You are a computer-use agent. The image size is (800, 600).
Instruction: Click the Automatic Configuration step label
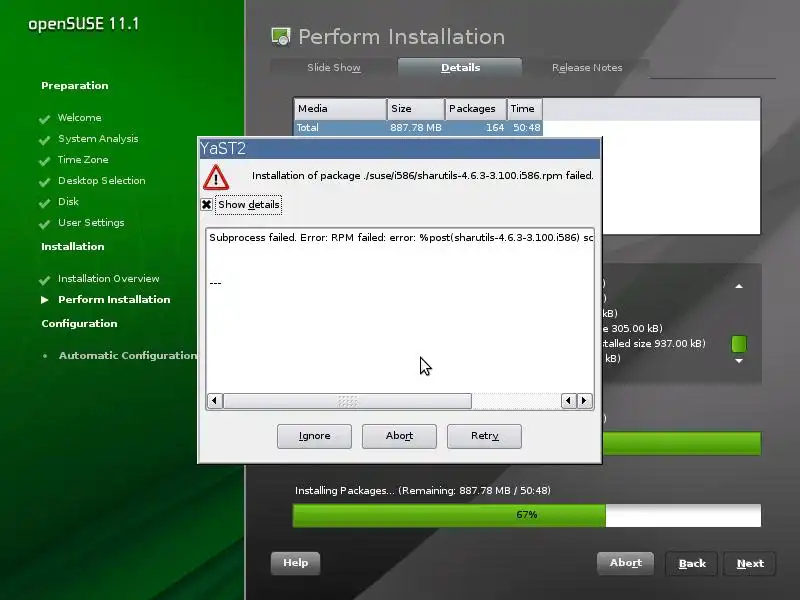point(128,356)
